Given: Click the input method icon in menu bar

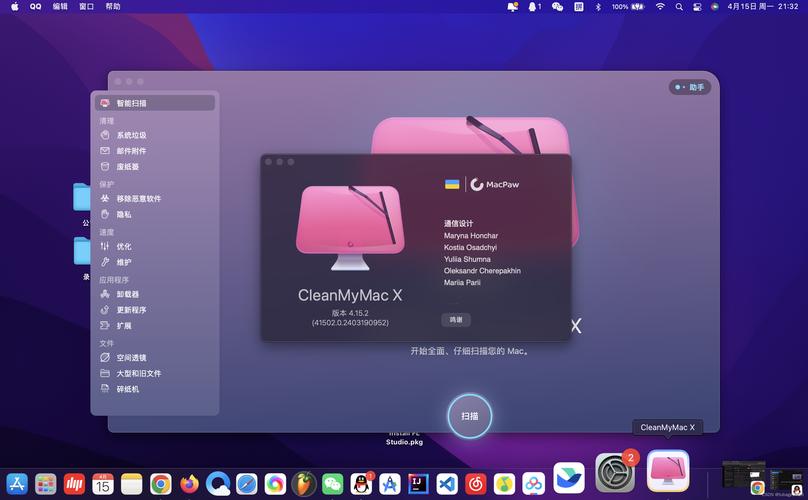Looking at the screenshot, I should point(579,7).
